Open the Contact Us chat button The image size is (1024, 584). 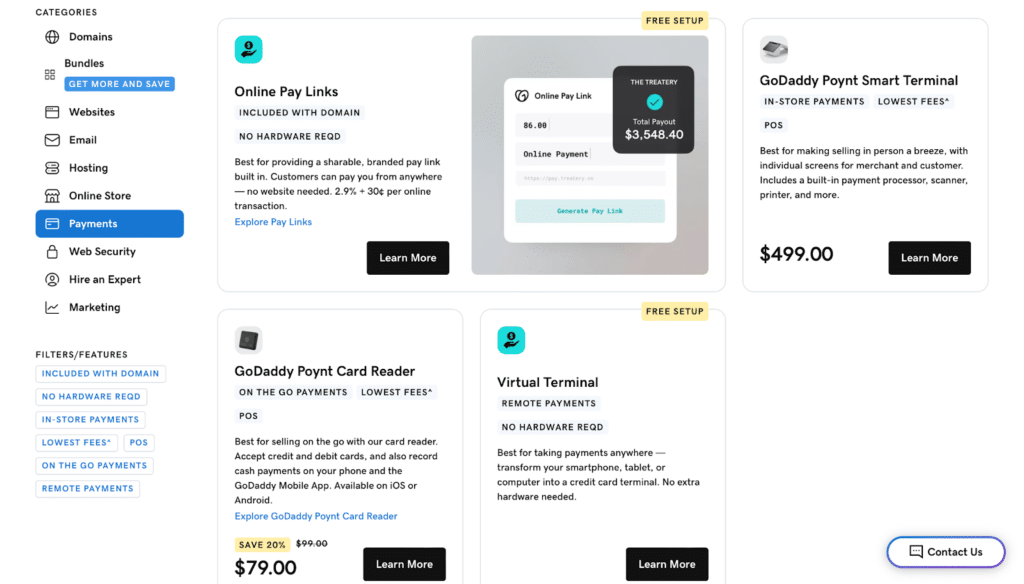945,552
